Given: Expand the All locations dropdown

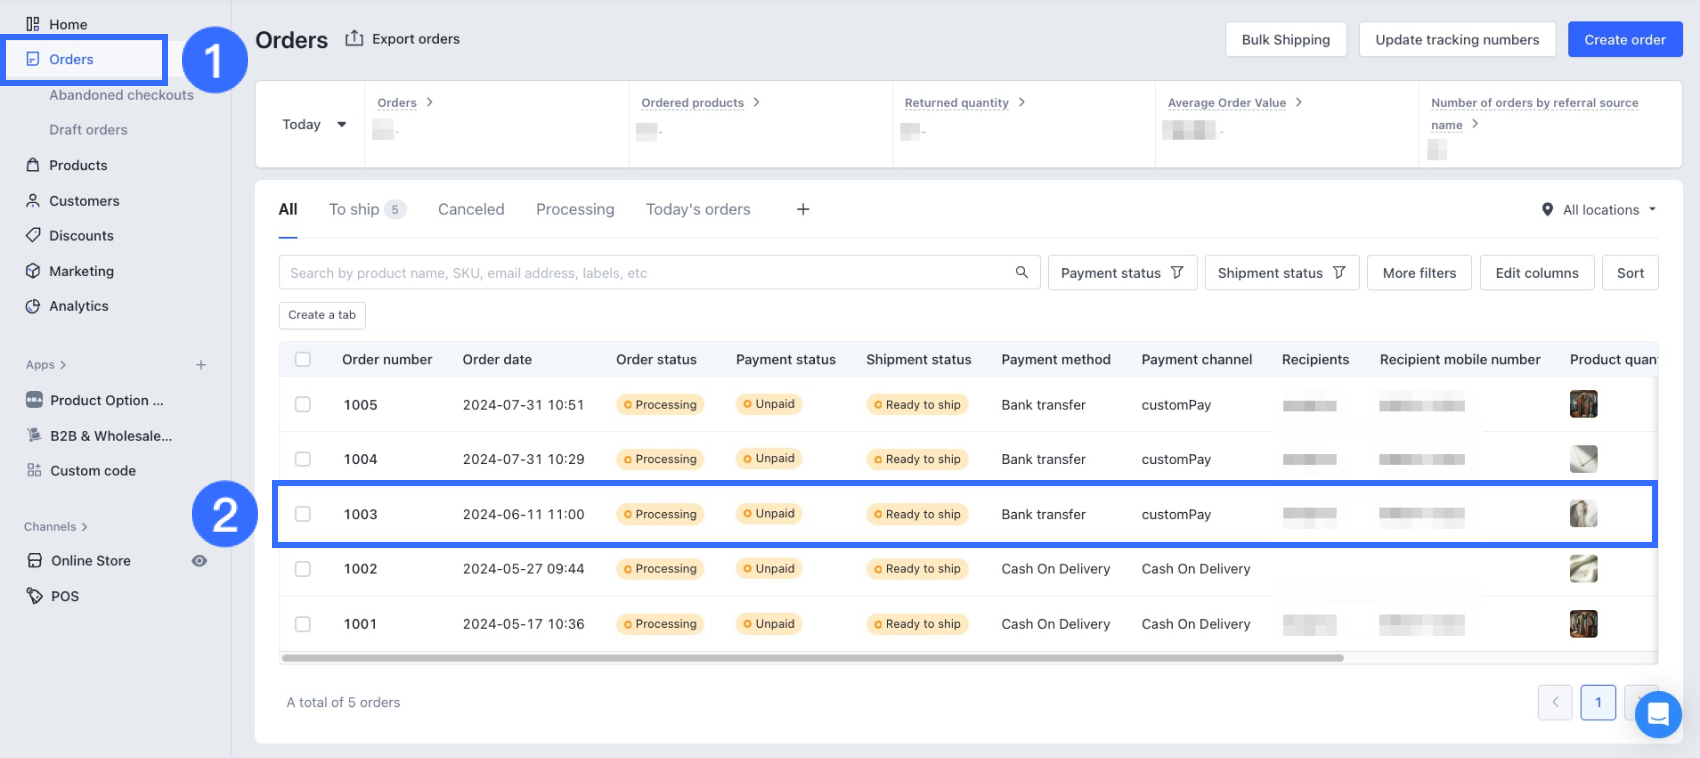Looking at the screenshot, I should point(1600,210).
